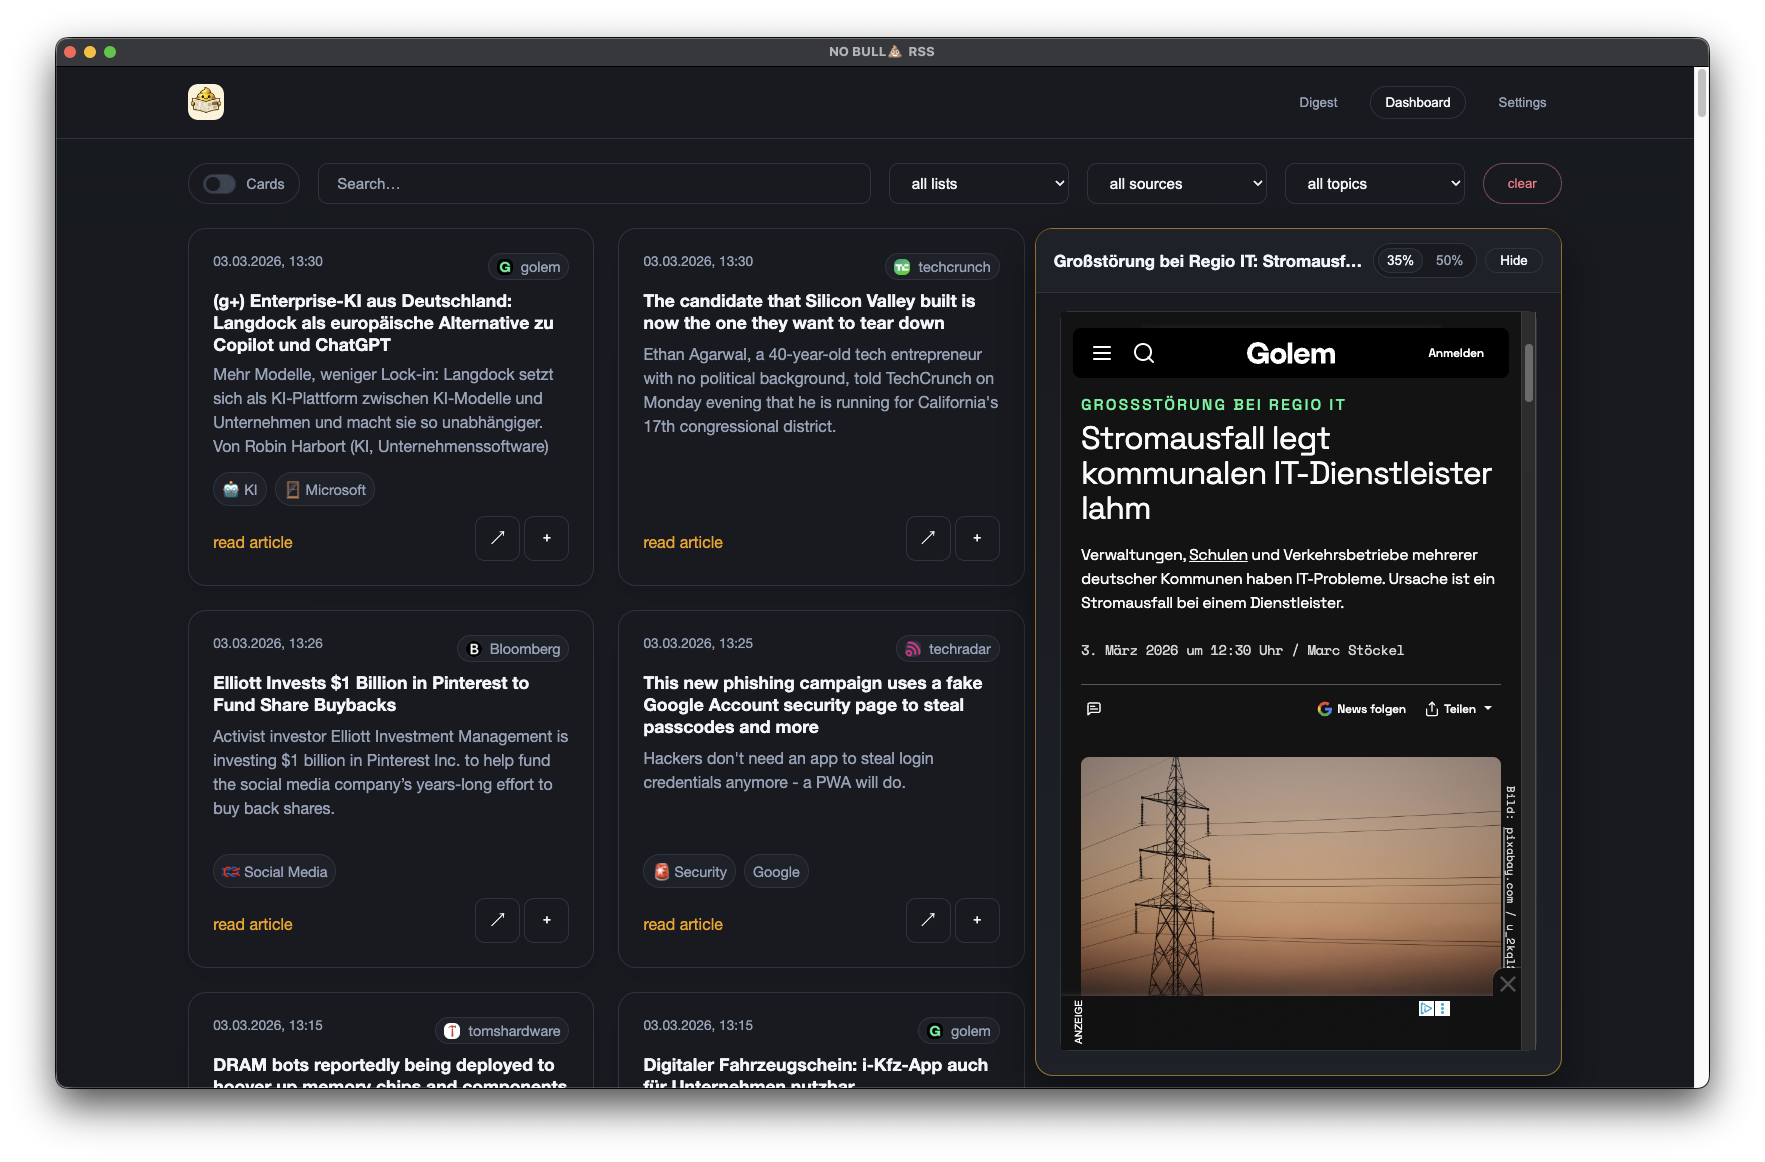This screenshot has width=1765, height=1162.
Task: Click the power pylon article image
Action: pyautogui.click(x=1290, y=876)
